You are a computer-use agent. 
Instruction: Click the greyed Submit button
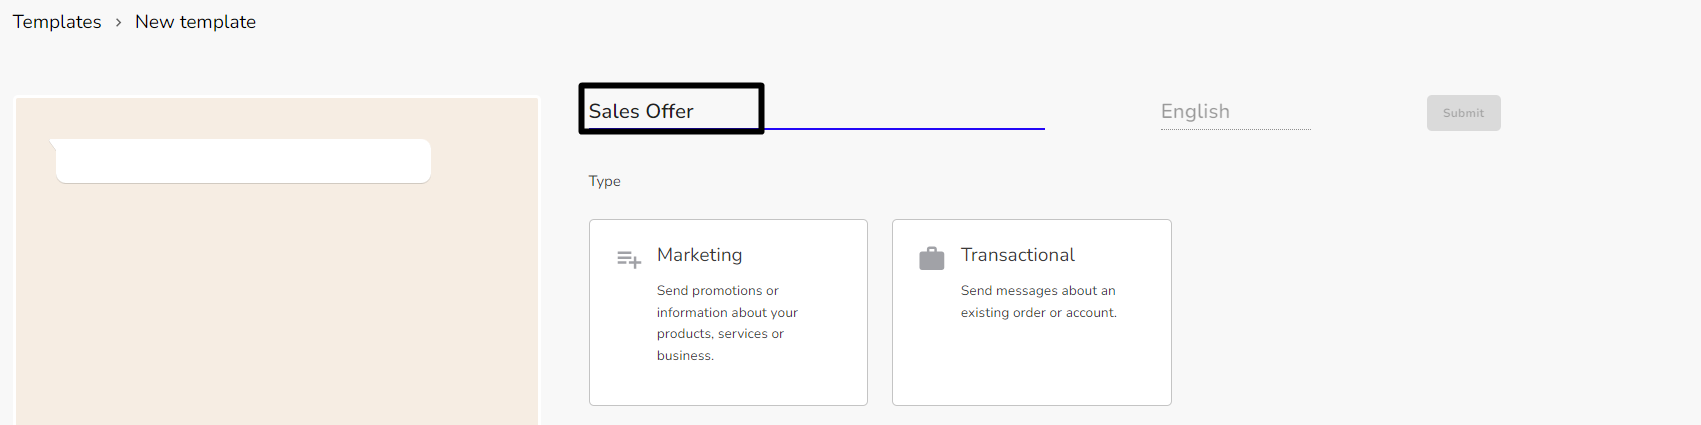[x=1463, y=113]
